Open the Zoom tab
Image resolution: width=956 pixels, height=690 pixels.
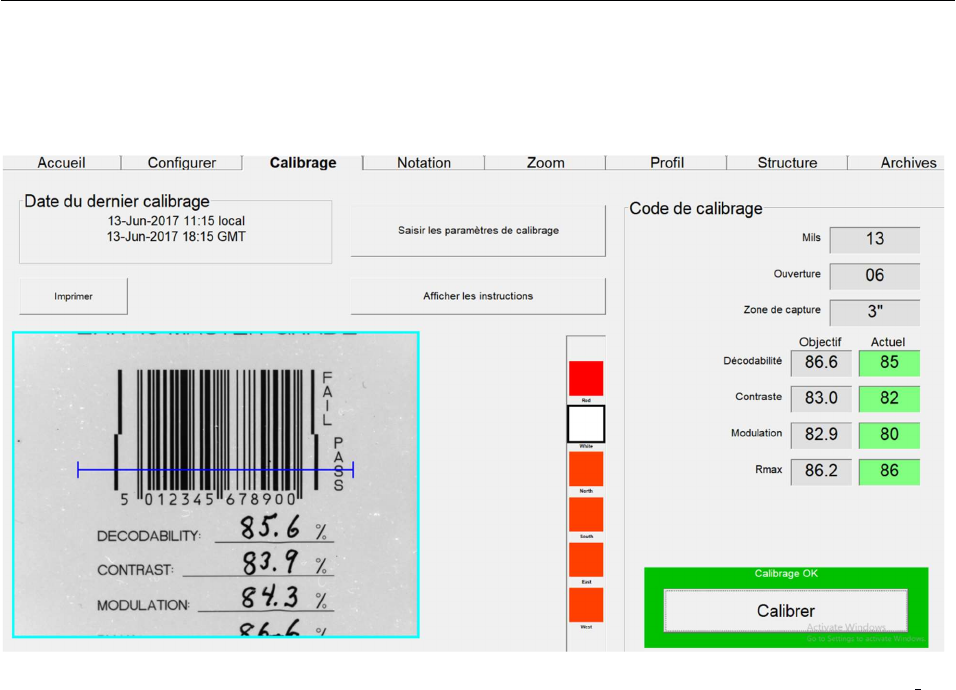pos(545,163)
